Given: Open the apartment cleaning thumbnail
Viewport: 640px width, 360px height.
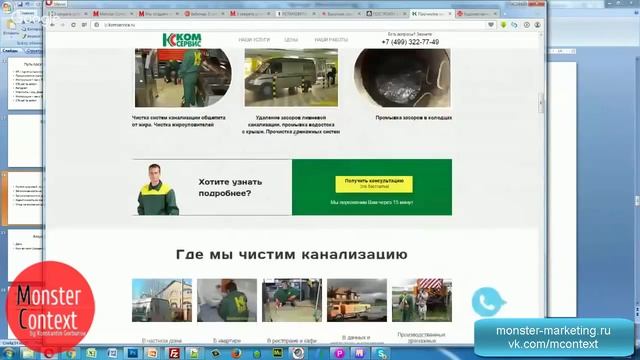Looking at the screenshot, I should click(x=227, y=300).
